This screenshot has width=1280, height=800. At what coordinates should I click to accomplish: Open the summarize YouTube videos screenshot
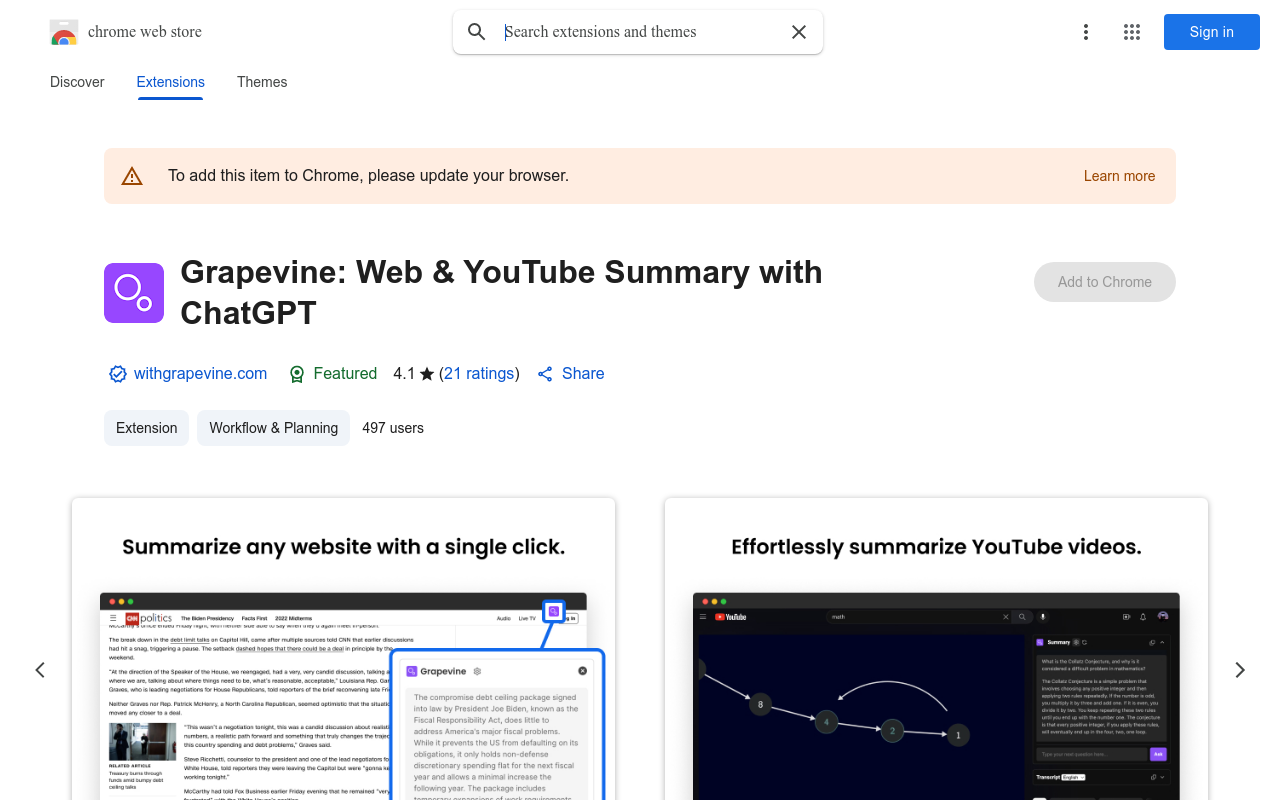click(x=936, y=649)
